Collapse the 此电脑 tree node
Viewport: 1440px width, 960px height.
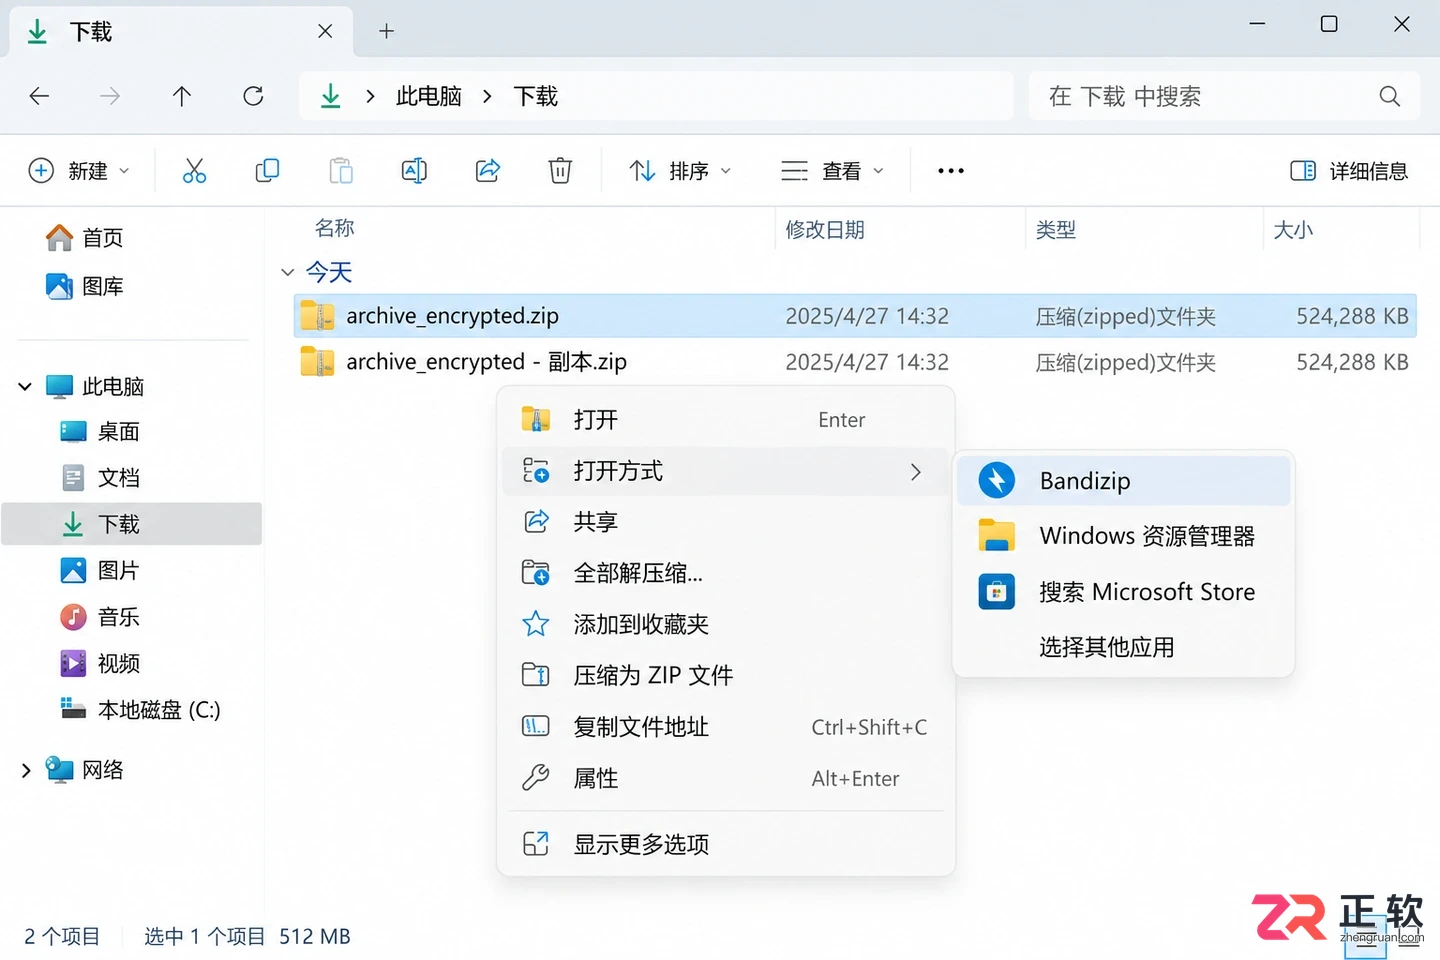click(25, 387)
